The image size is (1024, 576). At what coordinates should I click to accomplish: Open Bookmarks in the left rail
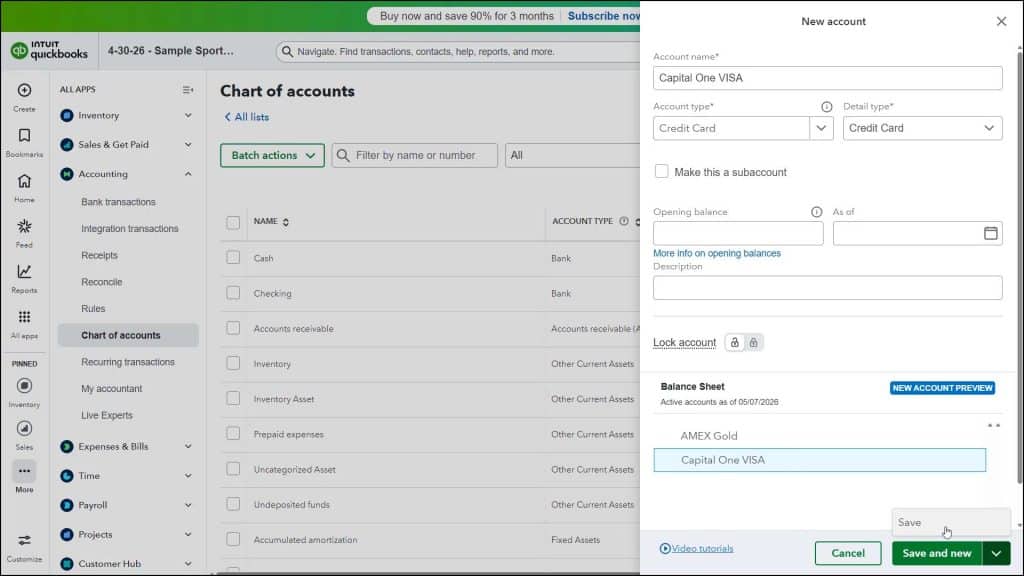pyautogui.click(x=24, y=135)
